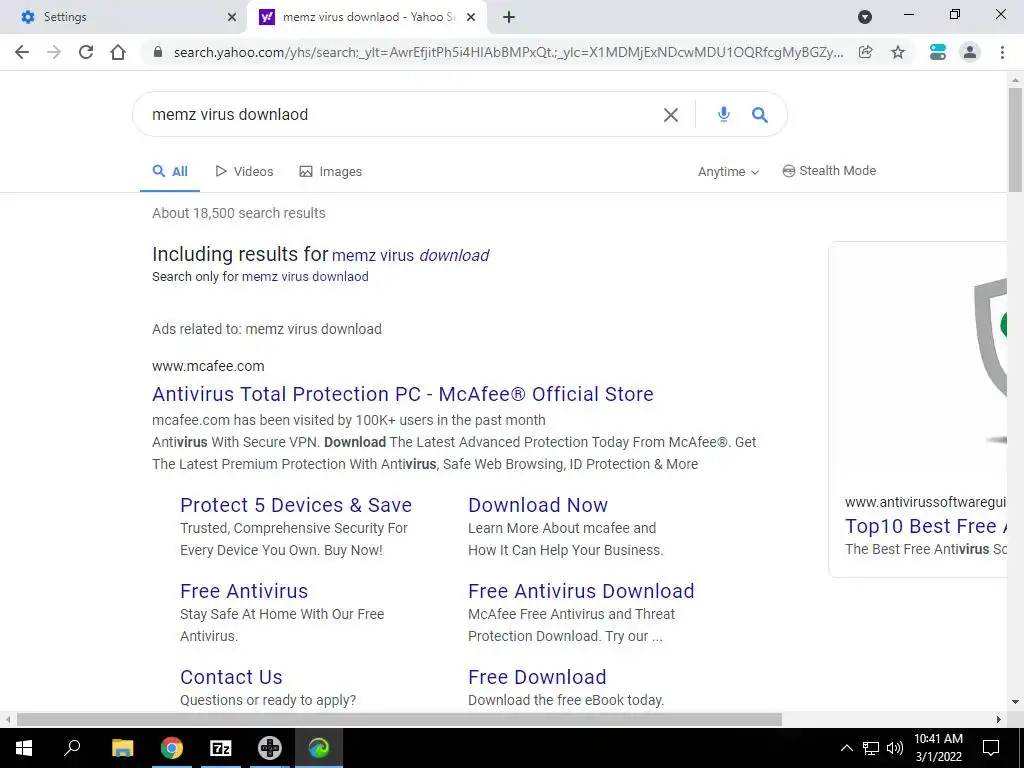Image resolution: width=1024 pixels, height=768 pixels.
Task: Open the round cross-icon taskbar app
Action: [x=269, y=748]
